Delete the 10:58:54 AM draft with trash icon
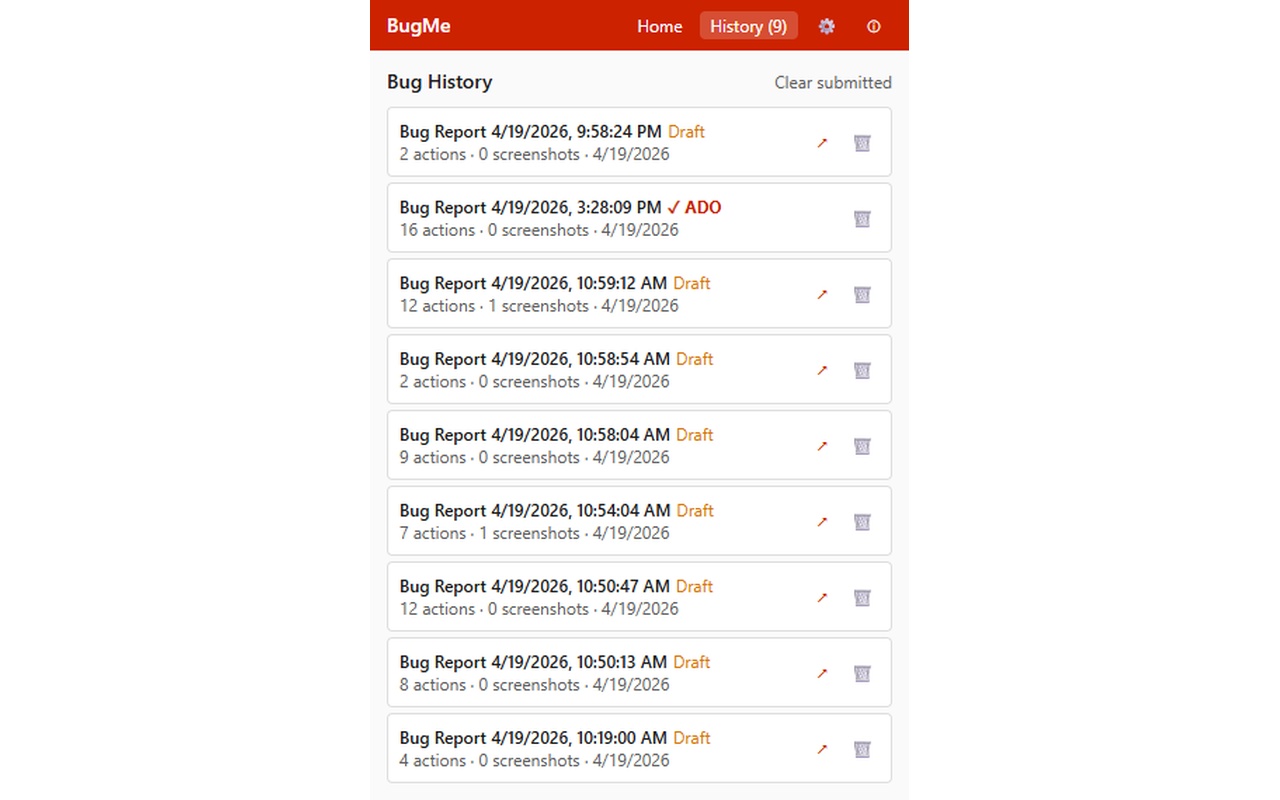This screenshot has width=1280, height=800. coord(861,370)
